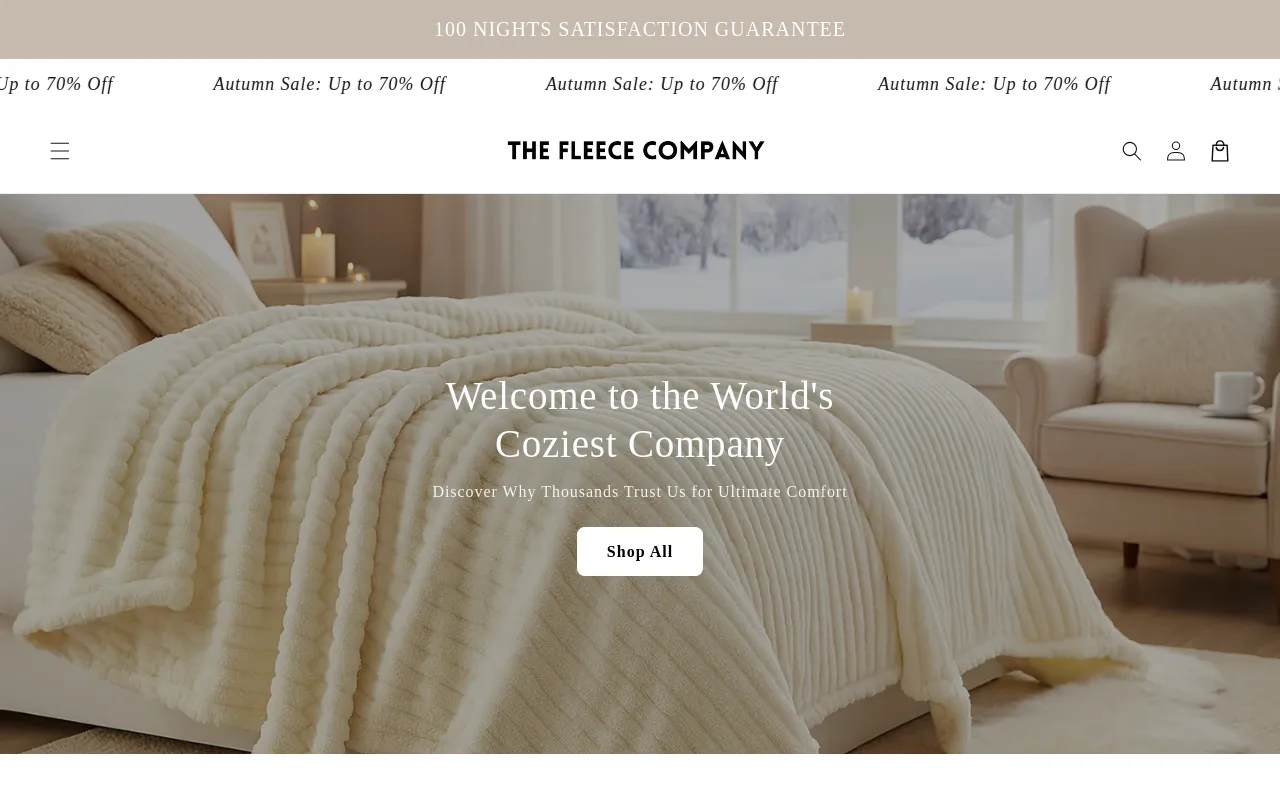1280x800 pixels.
Task: Open the shopping bag cart icon
Action: [1220, 151]
